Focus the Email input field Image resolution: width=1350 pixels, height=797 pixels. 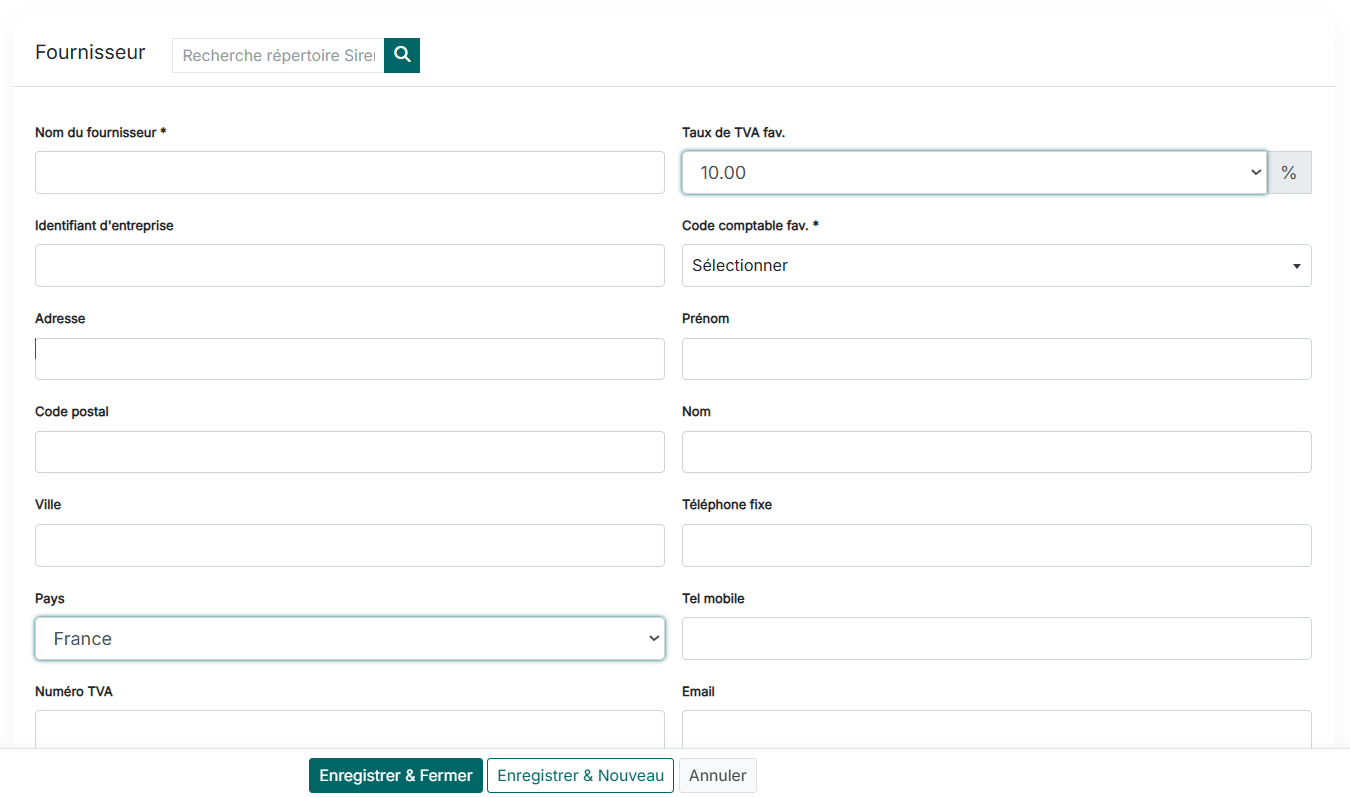click(x=997, y=729)
